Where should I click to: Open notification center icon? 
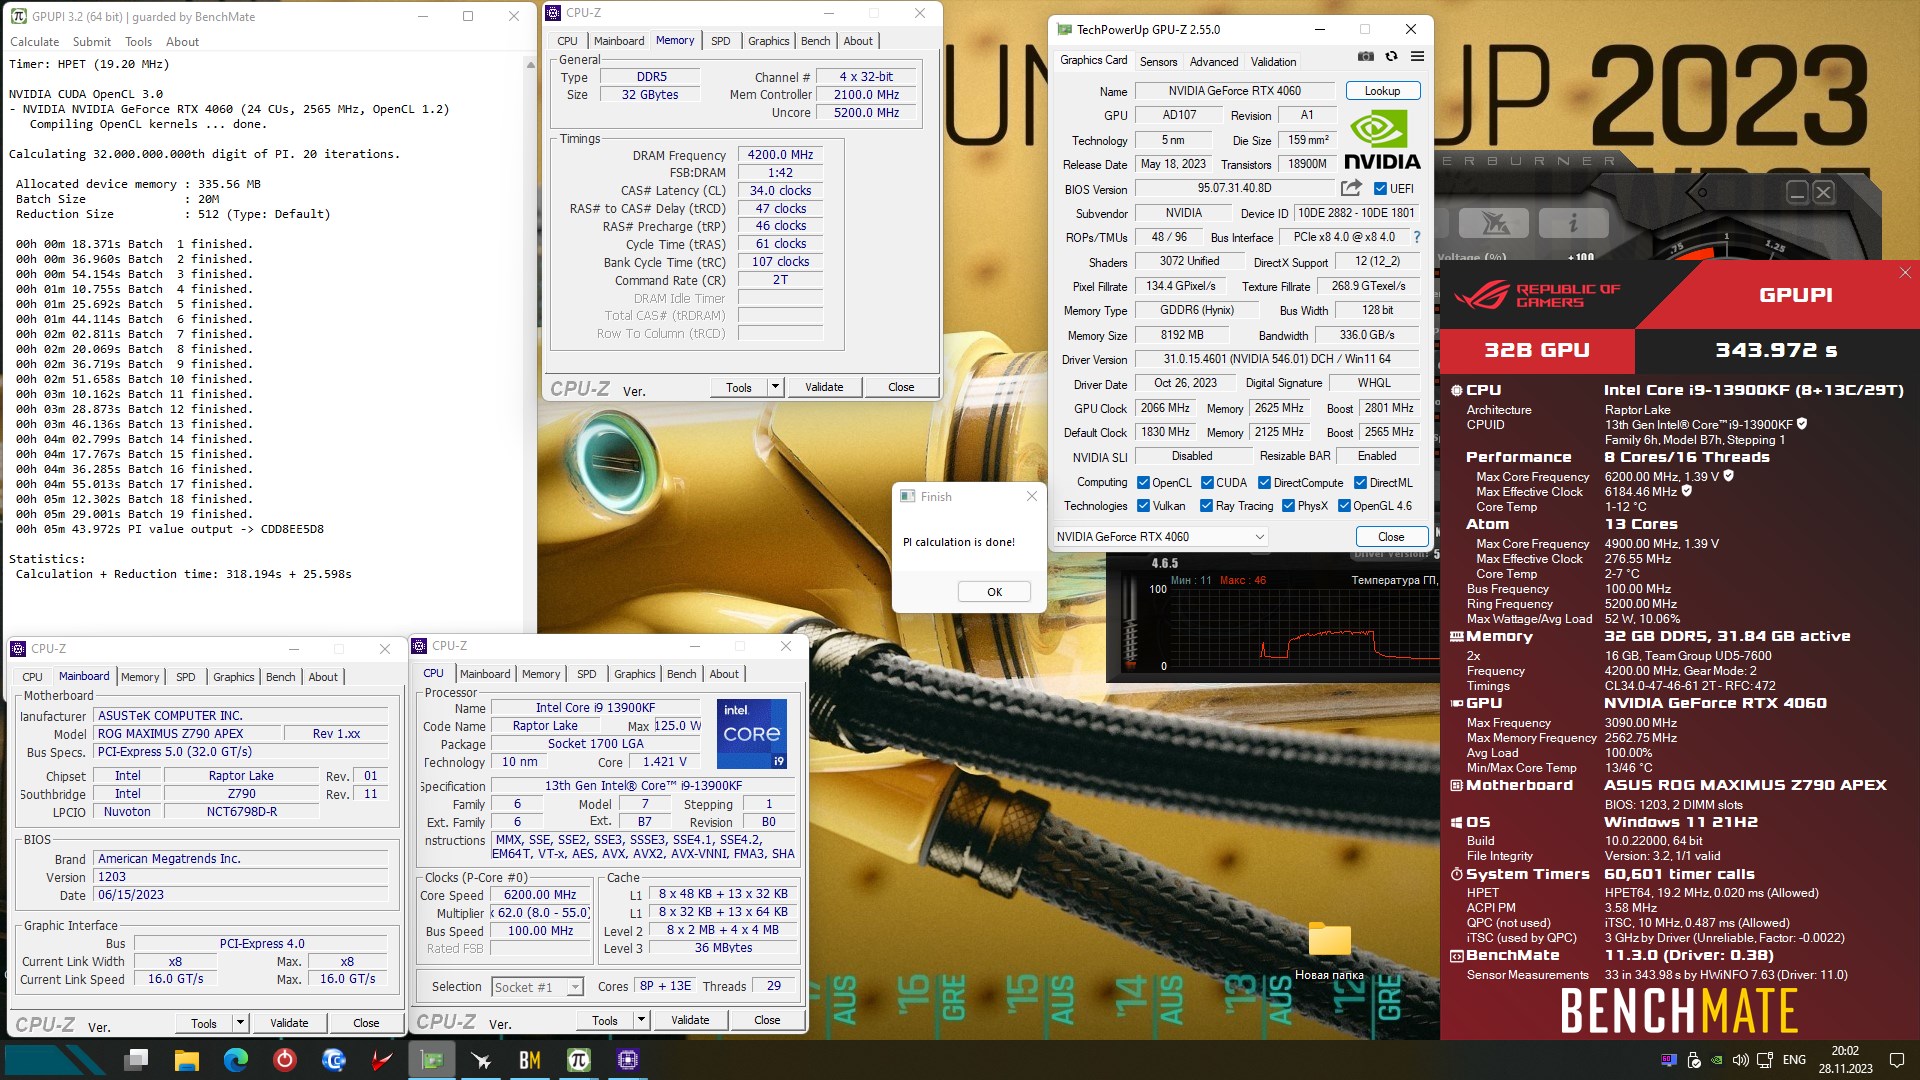[1897, 1060]
